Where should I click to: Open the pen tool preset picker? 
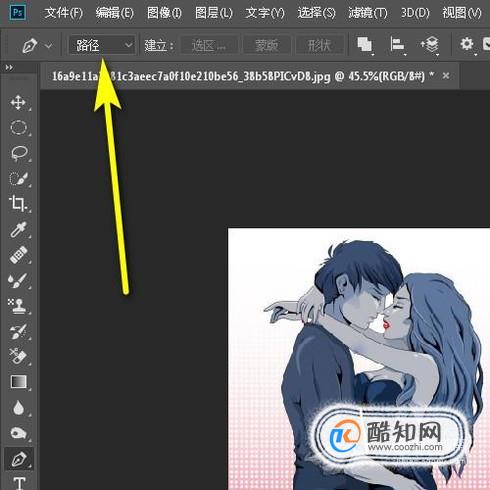click(37, 45)
